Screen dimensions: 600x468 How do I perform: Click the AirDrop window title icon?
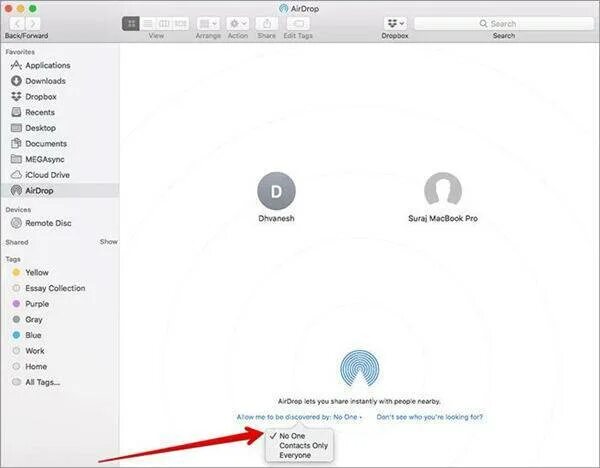point(284,8)
